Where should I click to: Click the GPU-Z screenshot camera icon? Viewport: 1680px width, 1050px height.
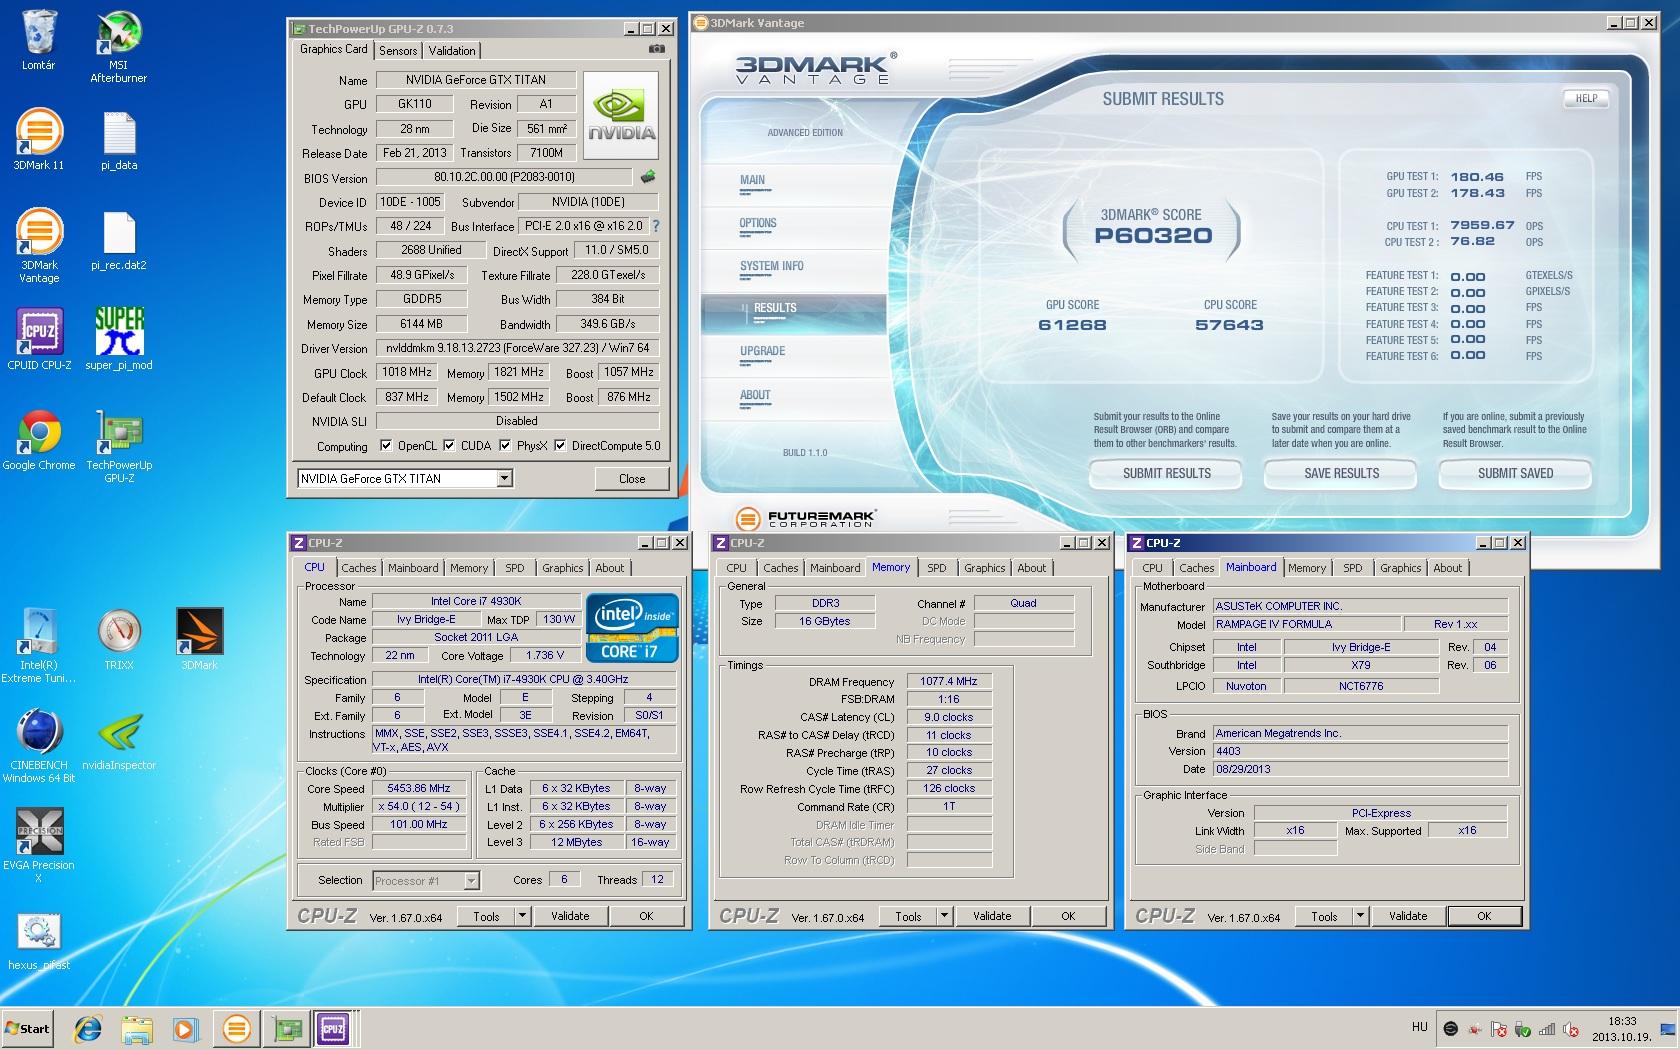(657, 49)
